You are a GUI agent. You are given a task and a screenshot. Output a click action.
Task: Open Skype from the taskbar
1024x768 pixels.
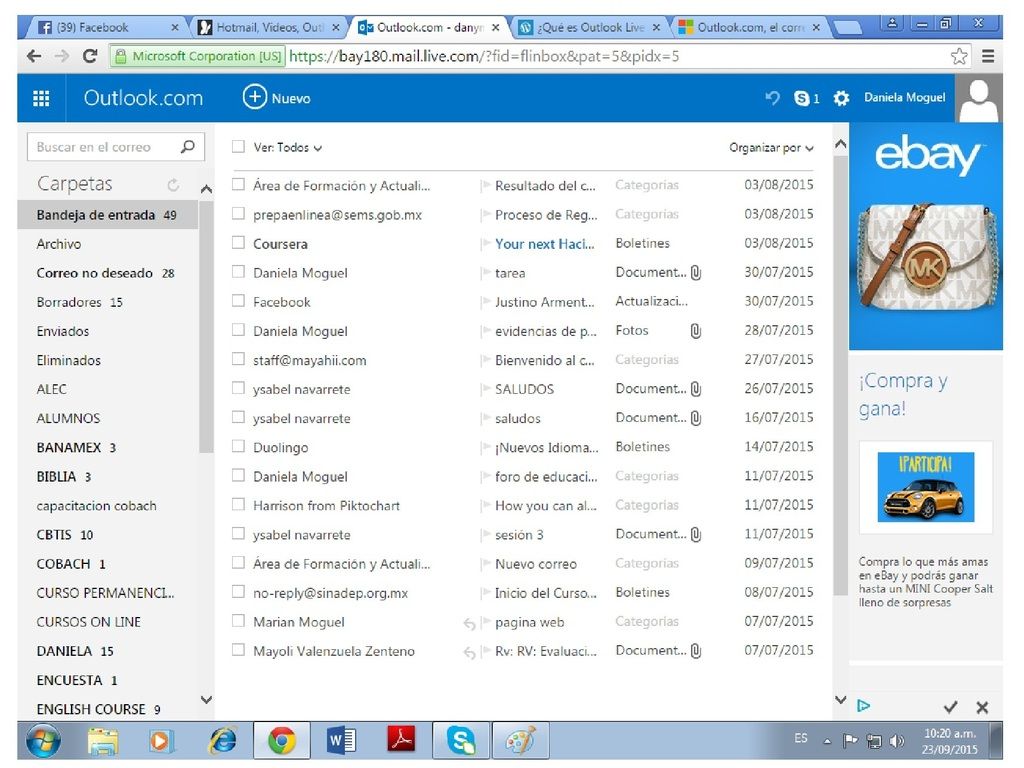[x=461, y=741]
